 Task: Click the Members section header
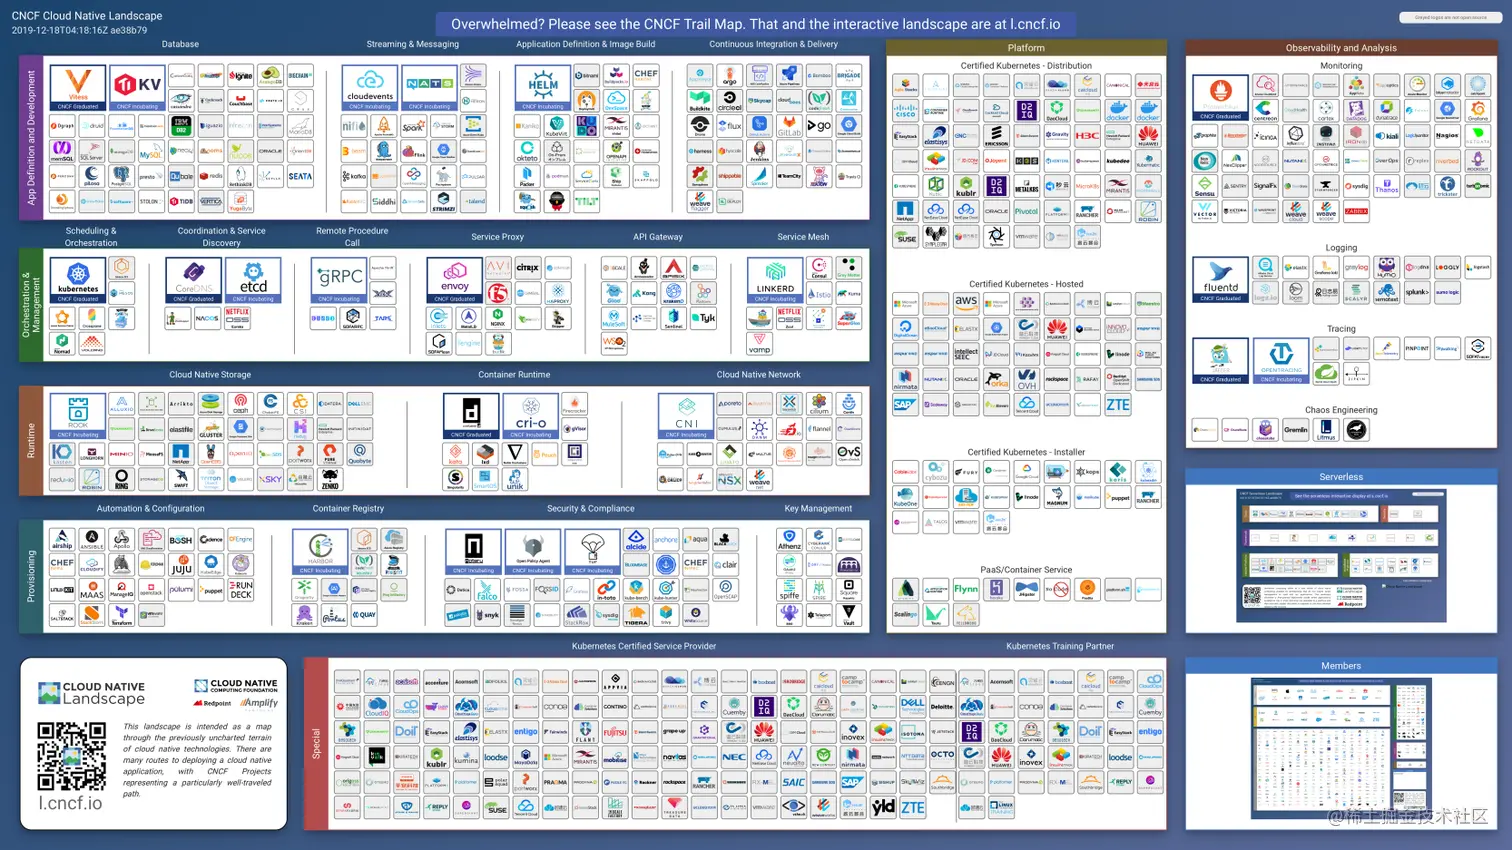[1341, 665]
